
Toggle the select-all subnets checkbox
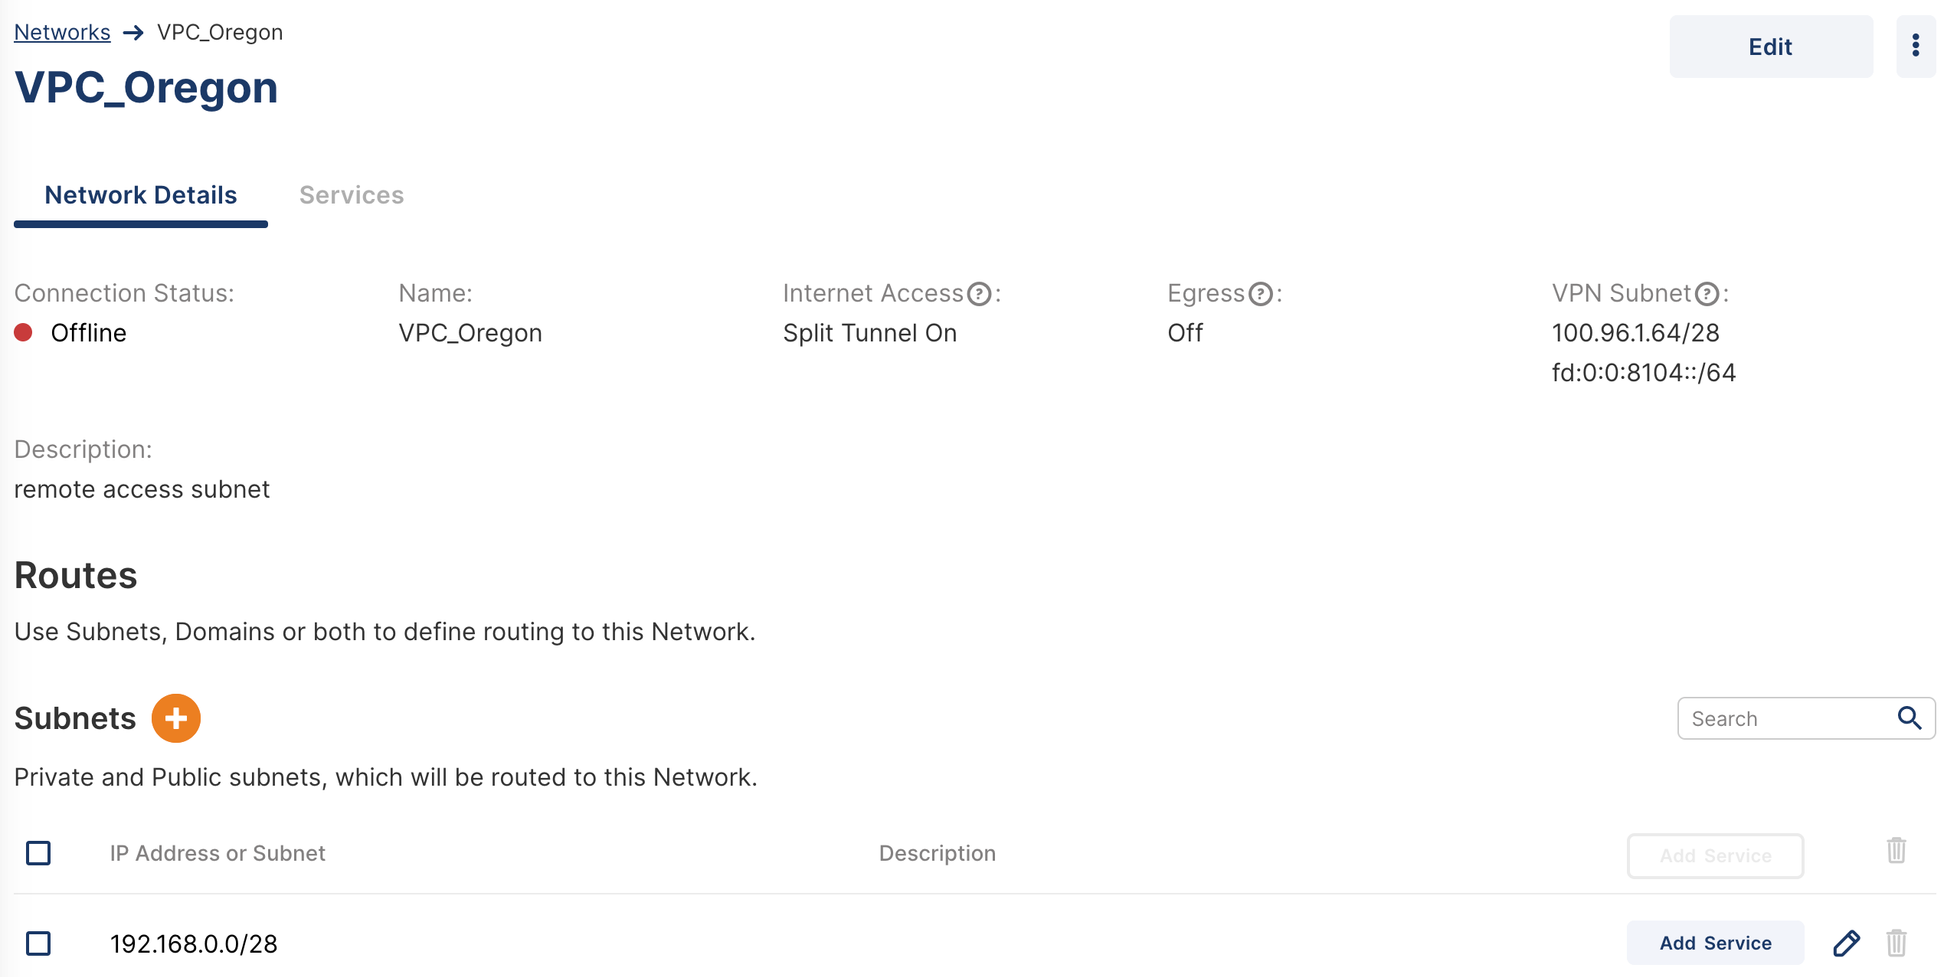coord(39,853)
